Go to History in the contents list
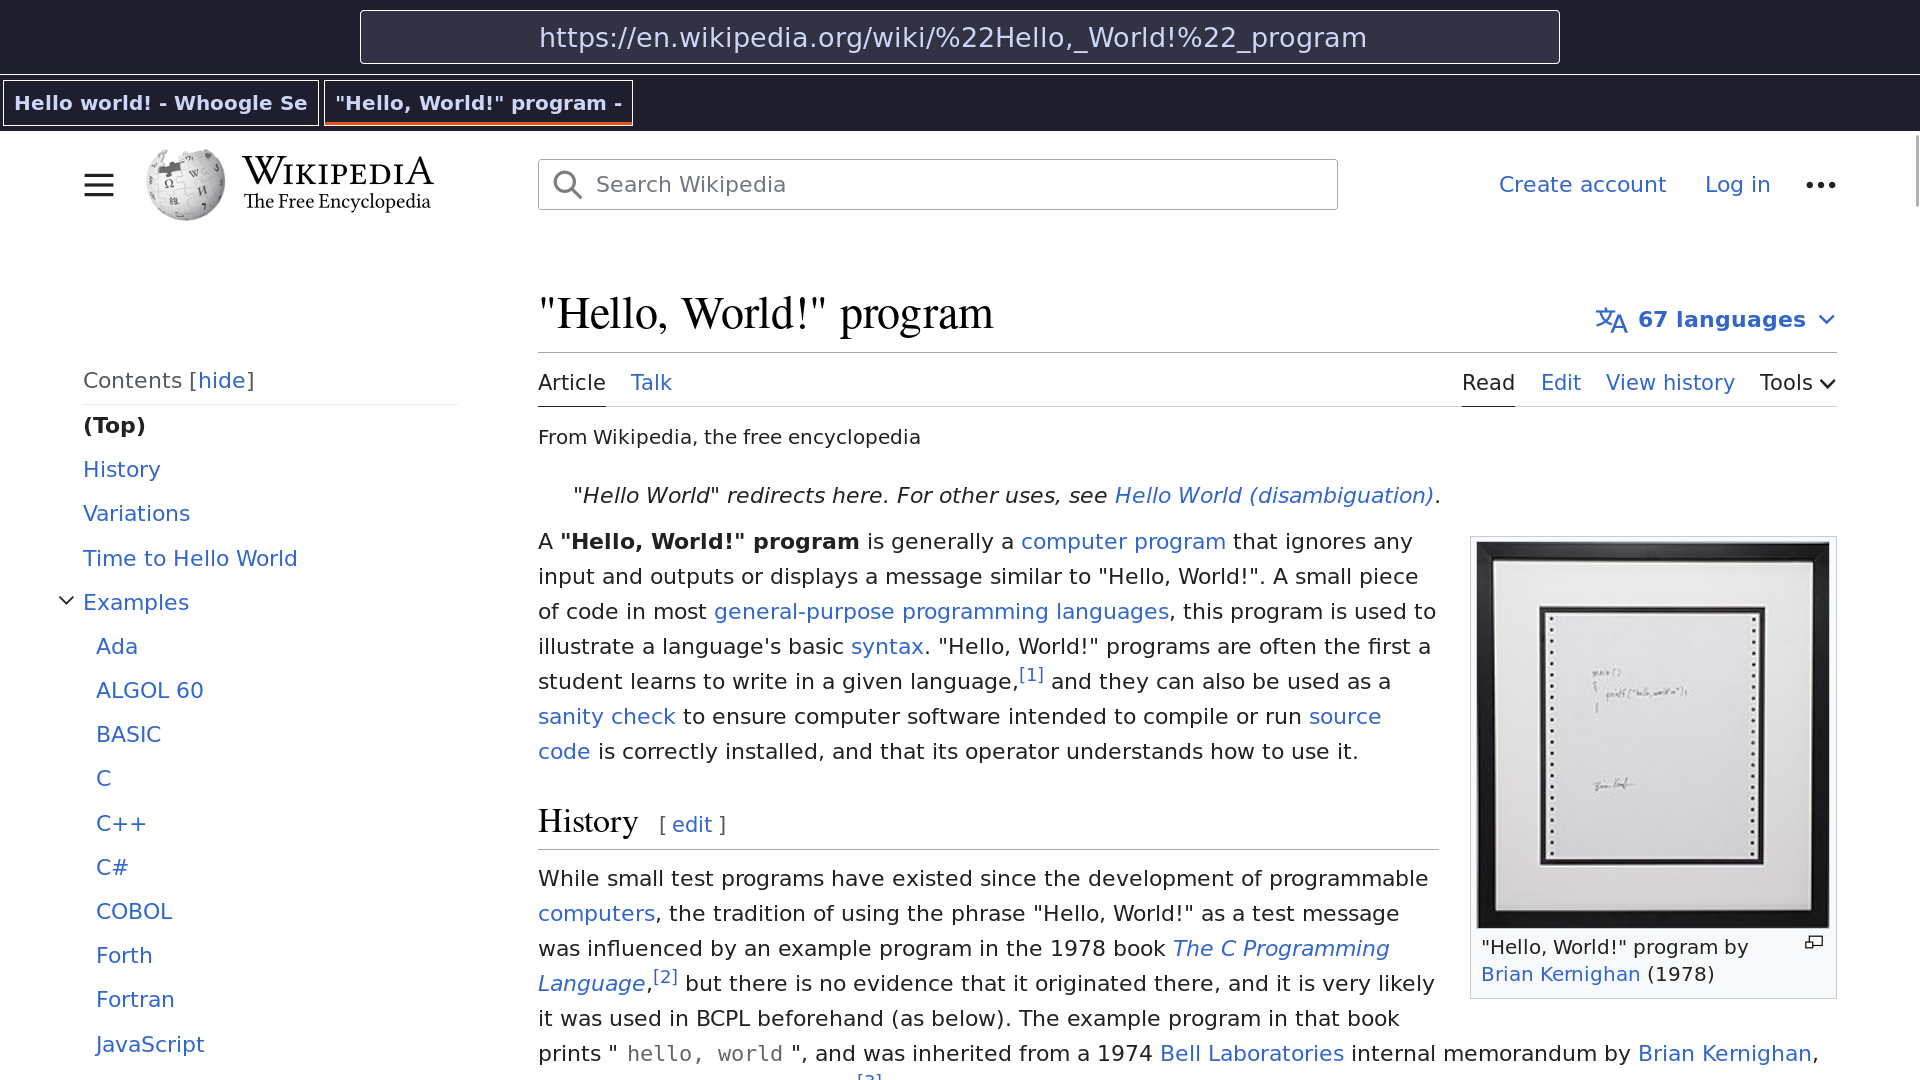Viewport: 1920px width, 1080px height. [x=122, y=470]
